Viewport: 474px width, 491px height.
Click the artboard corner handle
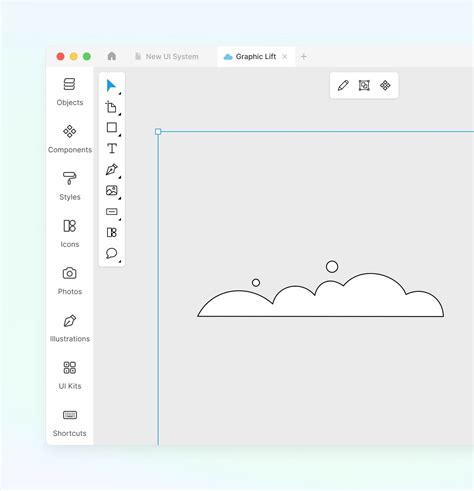point(158,132)
